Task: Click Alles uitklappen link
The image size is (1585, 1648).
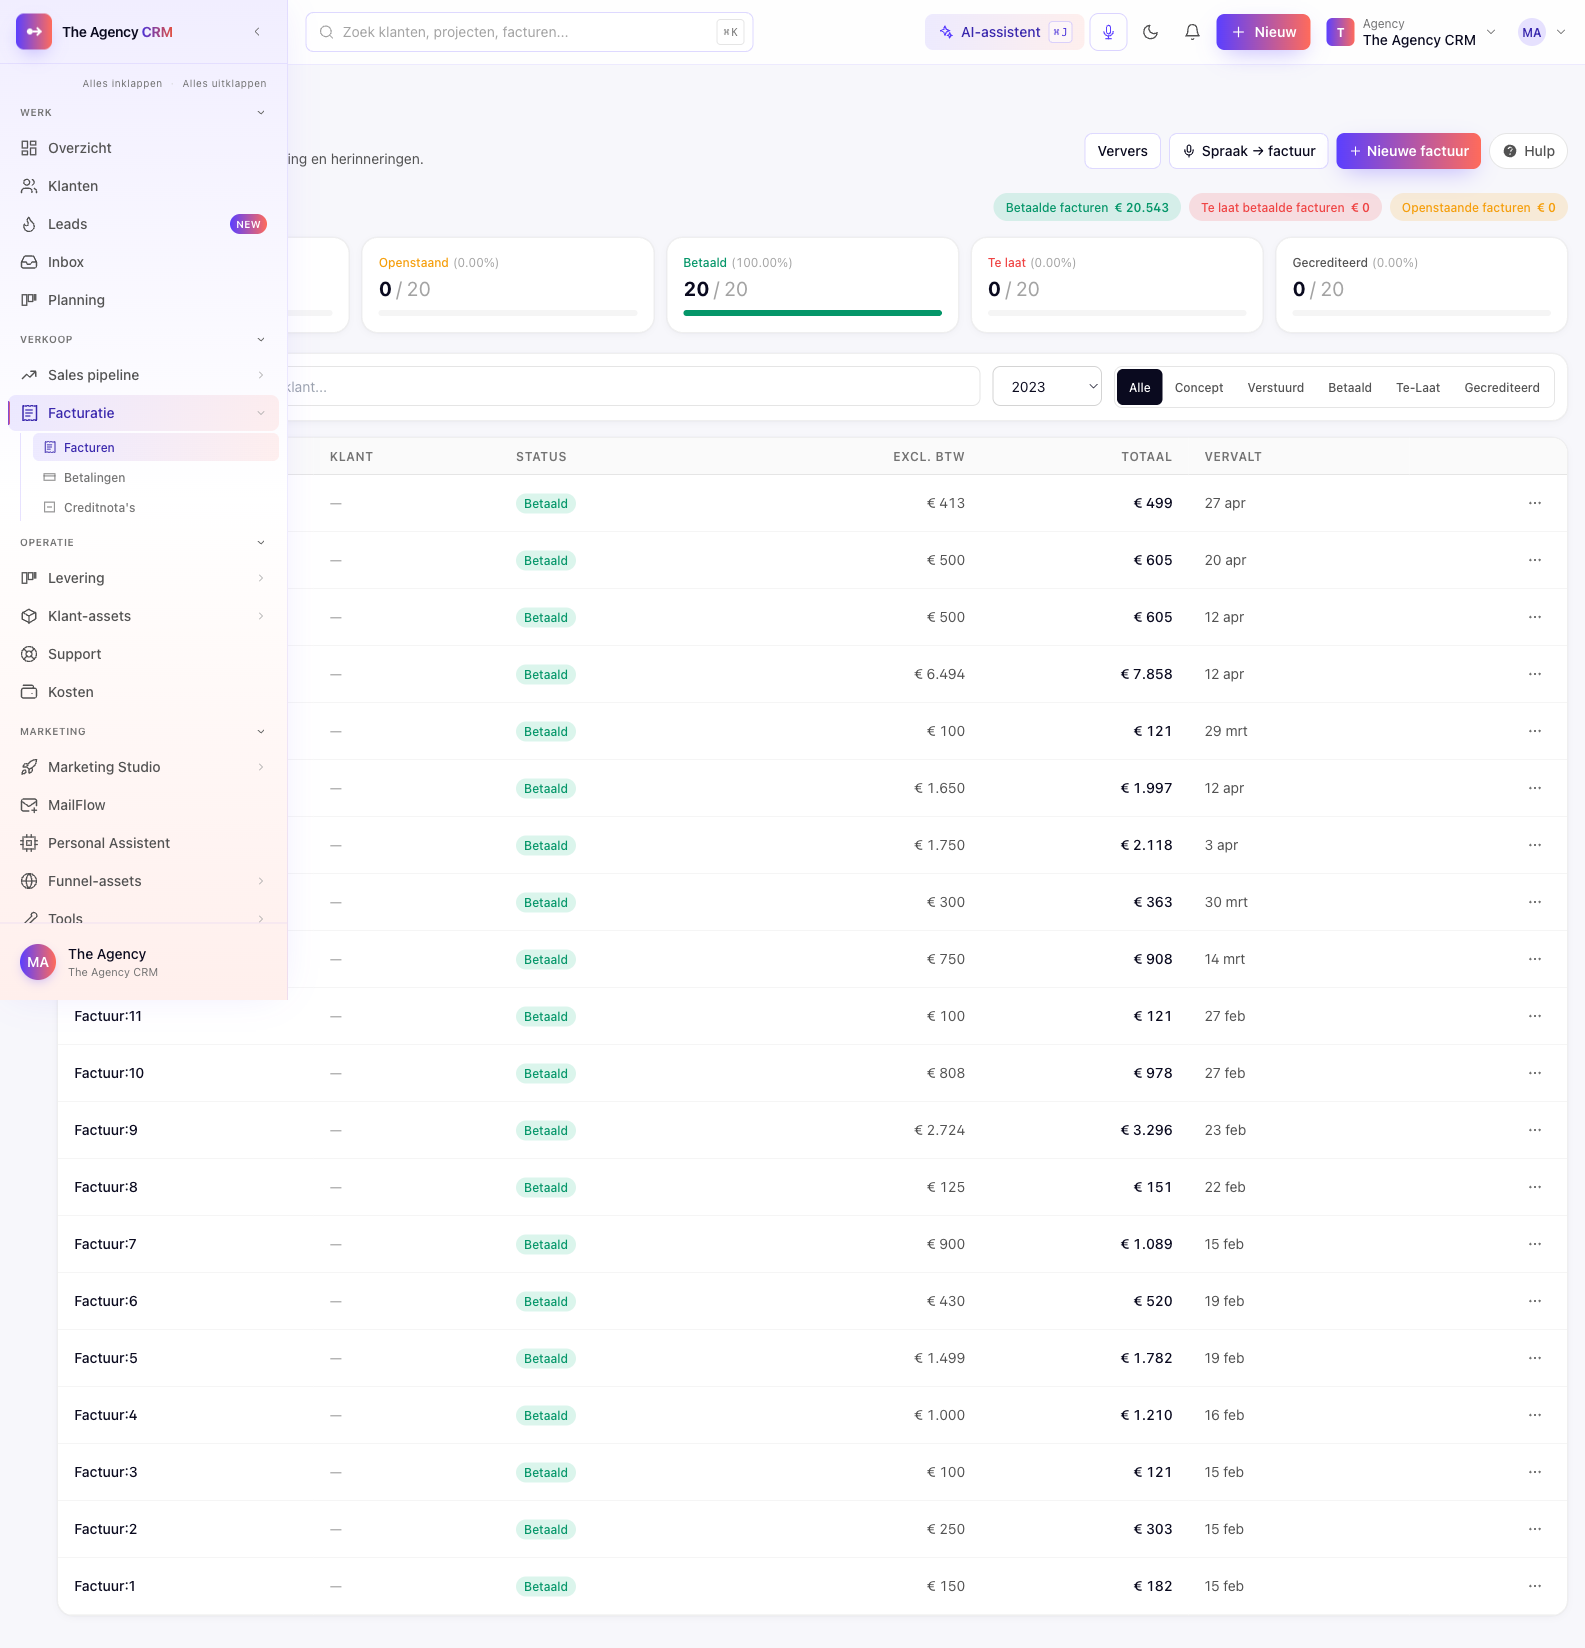Action: click(224, 84)
